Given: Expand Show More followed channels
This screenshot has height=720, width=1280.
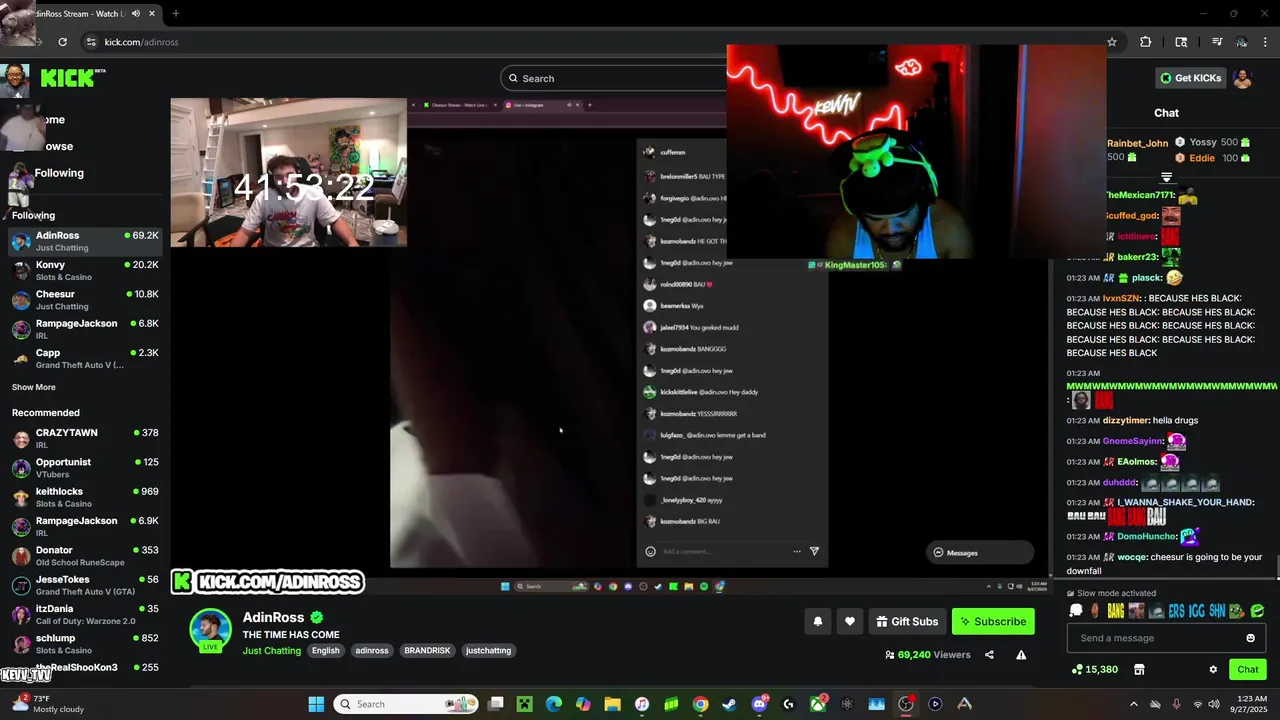Looking at the screenshot, I should pos(34,387).
